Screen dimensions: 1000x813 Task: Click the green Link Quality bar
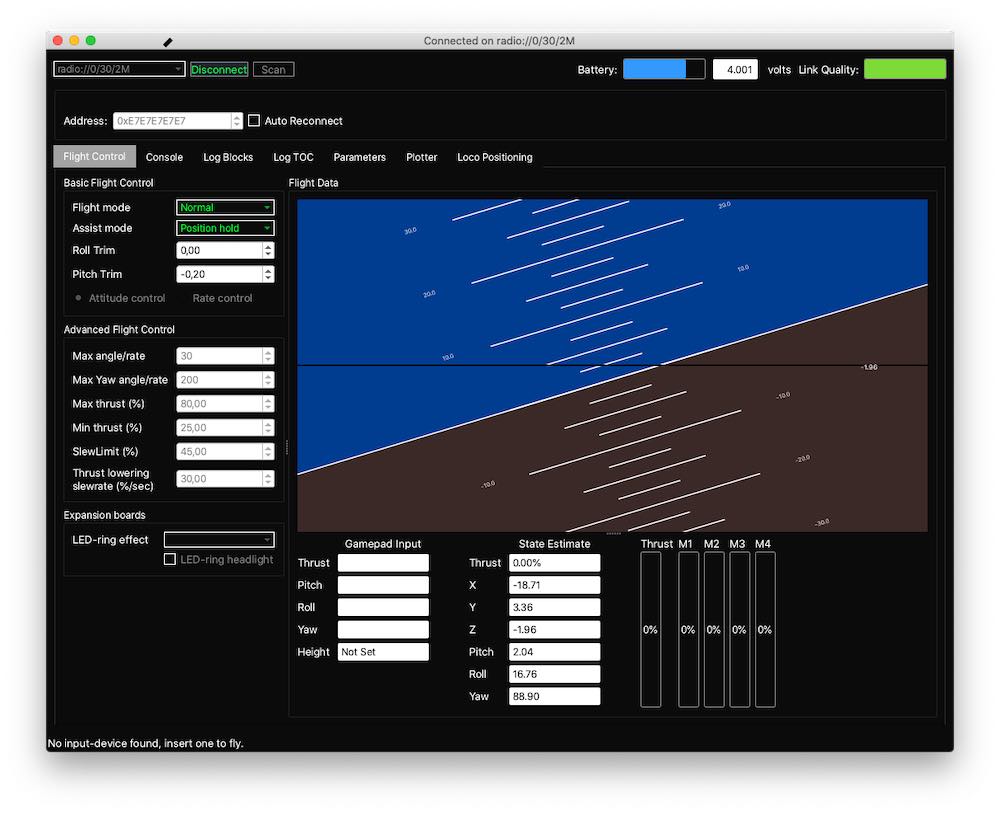(x=904, y=69)
